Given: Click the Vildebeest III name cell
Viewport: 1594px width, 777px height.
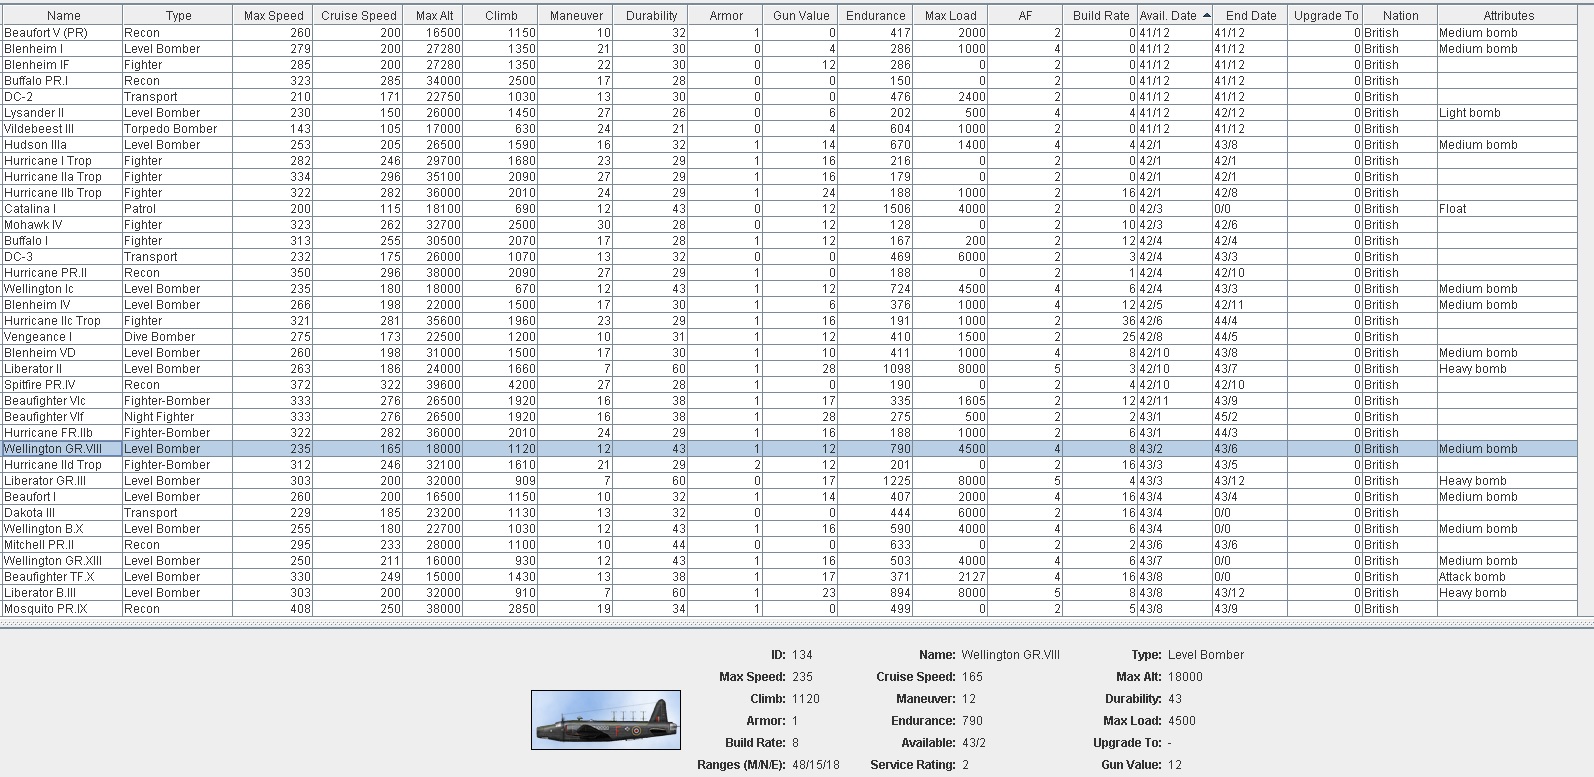Looking at the screenshot, I should [x=62, y=129].
